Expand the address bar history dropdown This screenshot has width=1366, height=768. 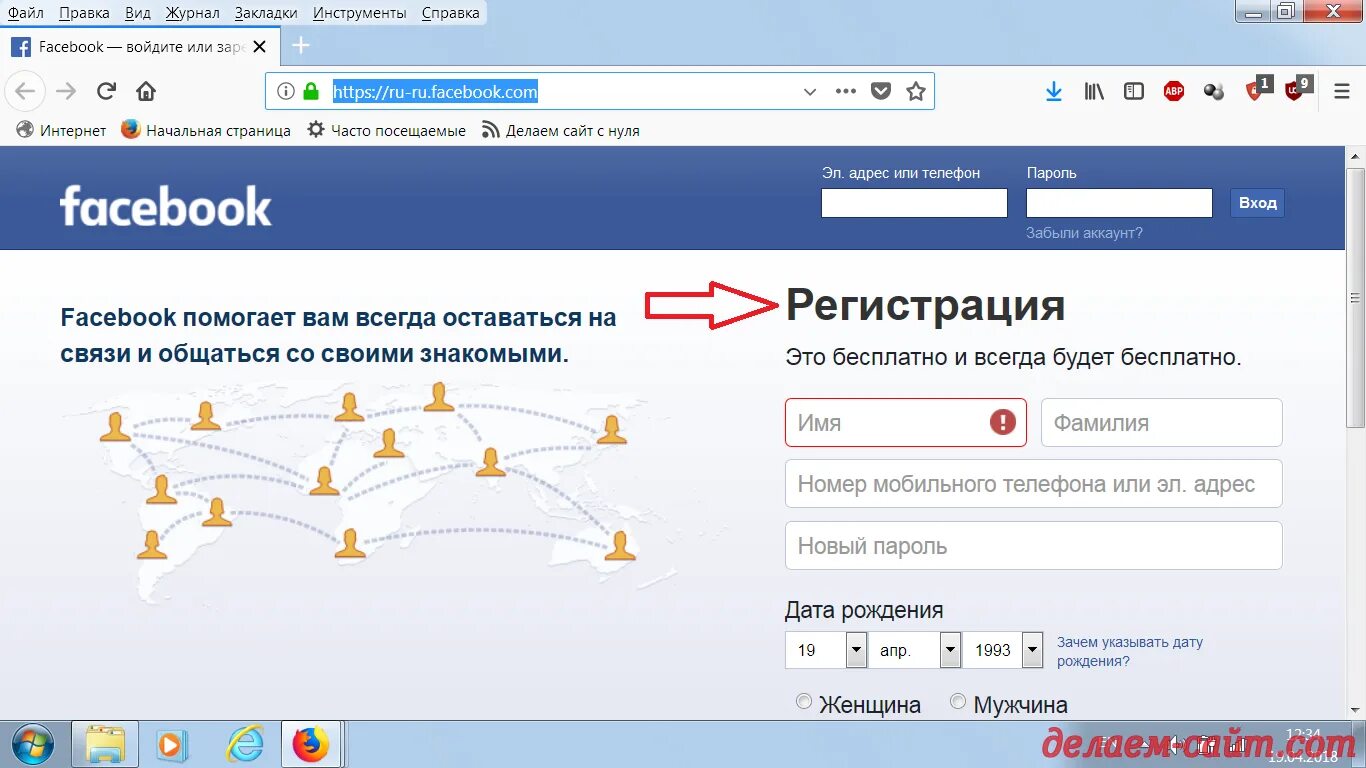tap(810, 91)
